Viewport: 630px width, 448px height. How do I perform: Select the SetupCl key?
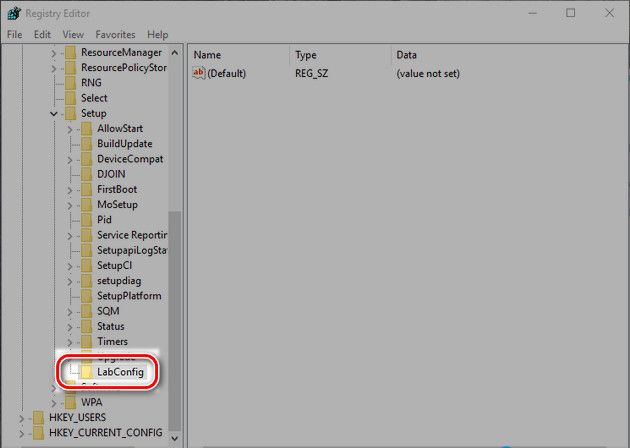[x=115, y=266]
